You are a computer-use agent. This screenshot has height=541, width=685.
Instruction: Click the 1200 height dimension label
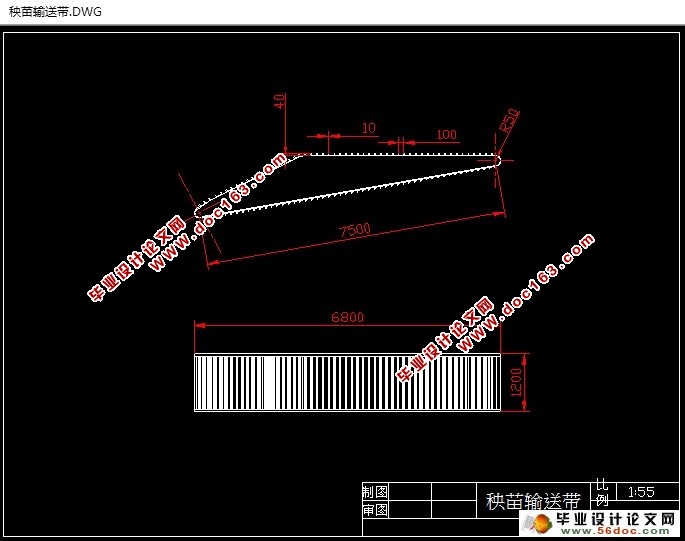[516, 382]
